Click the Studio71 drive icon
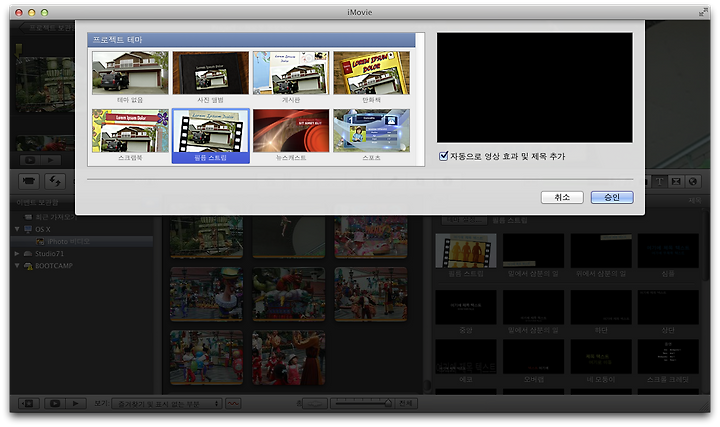720x427 pixels. pos(28,253)
